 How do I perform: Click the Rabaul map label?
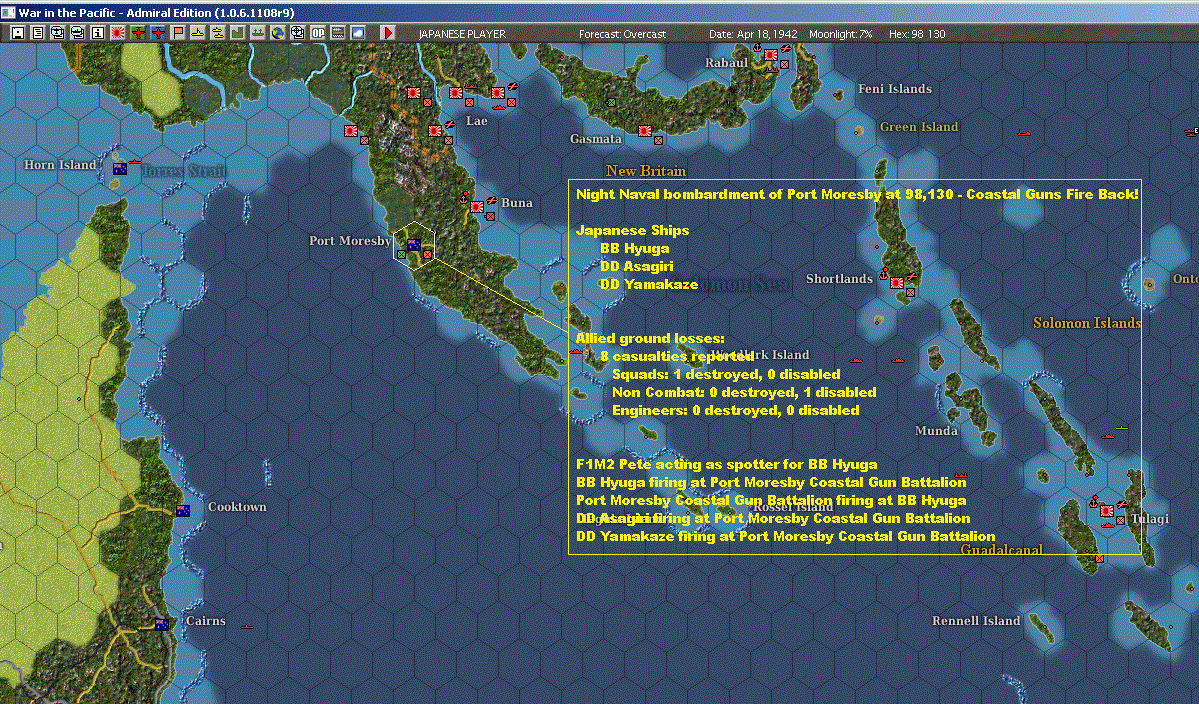point(726,63)
